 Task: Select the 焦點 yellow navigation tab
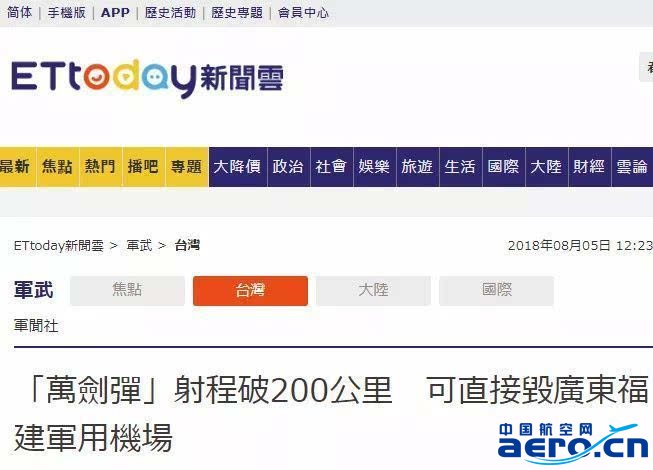pyautogui.click(x=57, y=167)
